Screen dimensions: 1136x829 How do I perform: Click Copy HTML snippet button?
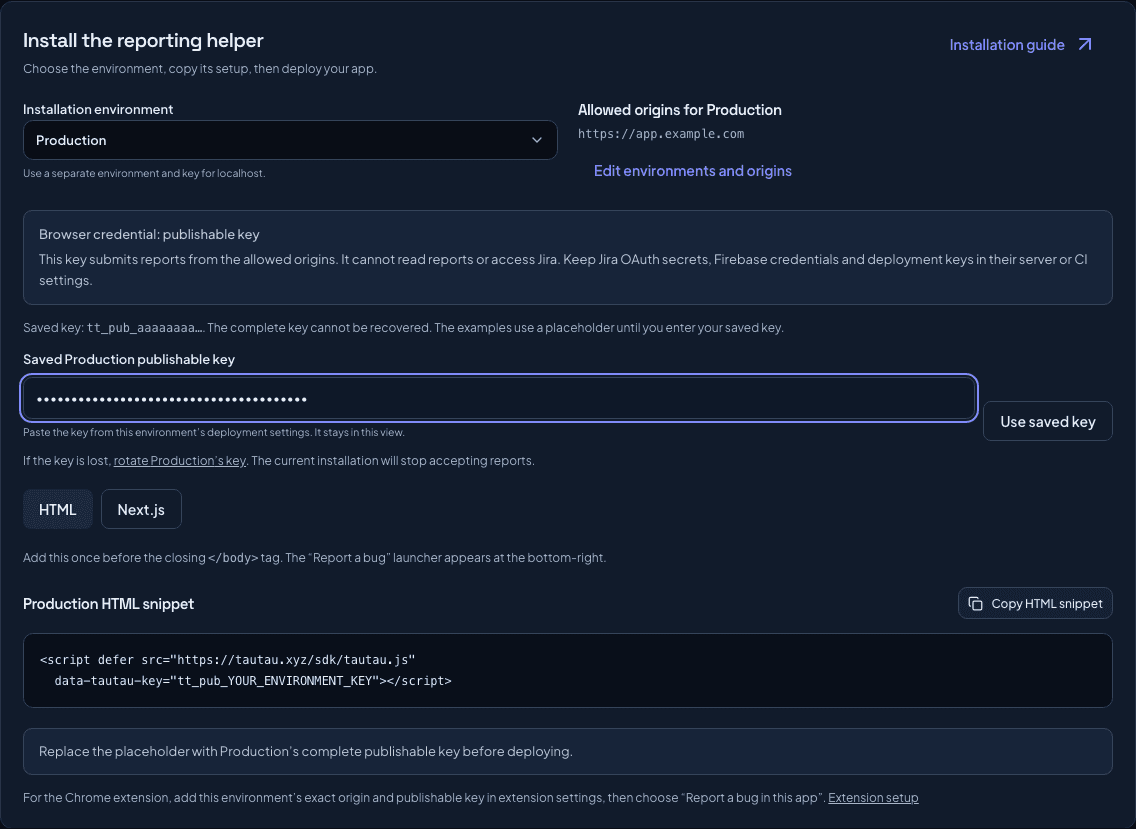(x=1035, y=603)
